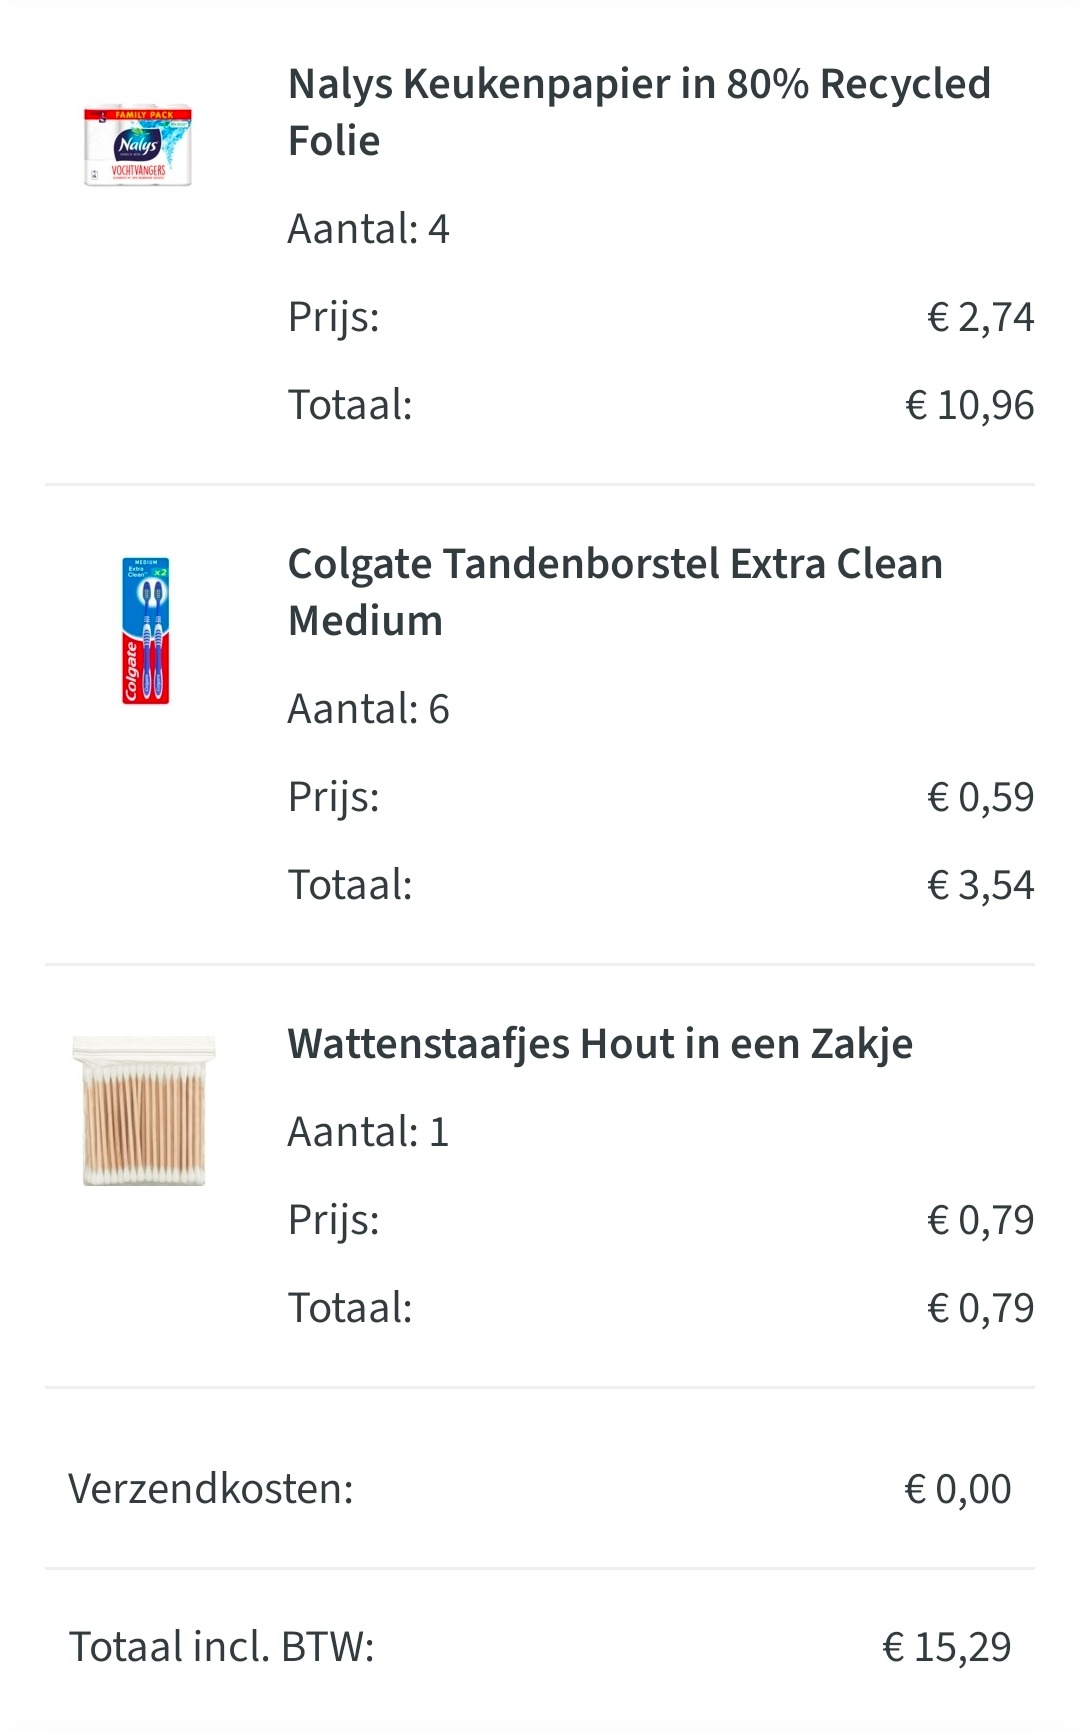Click the Aantal: 4 quantity text
Screen dimensions: 1080x1732
click(368, 229)
